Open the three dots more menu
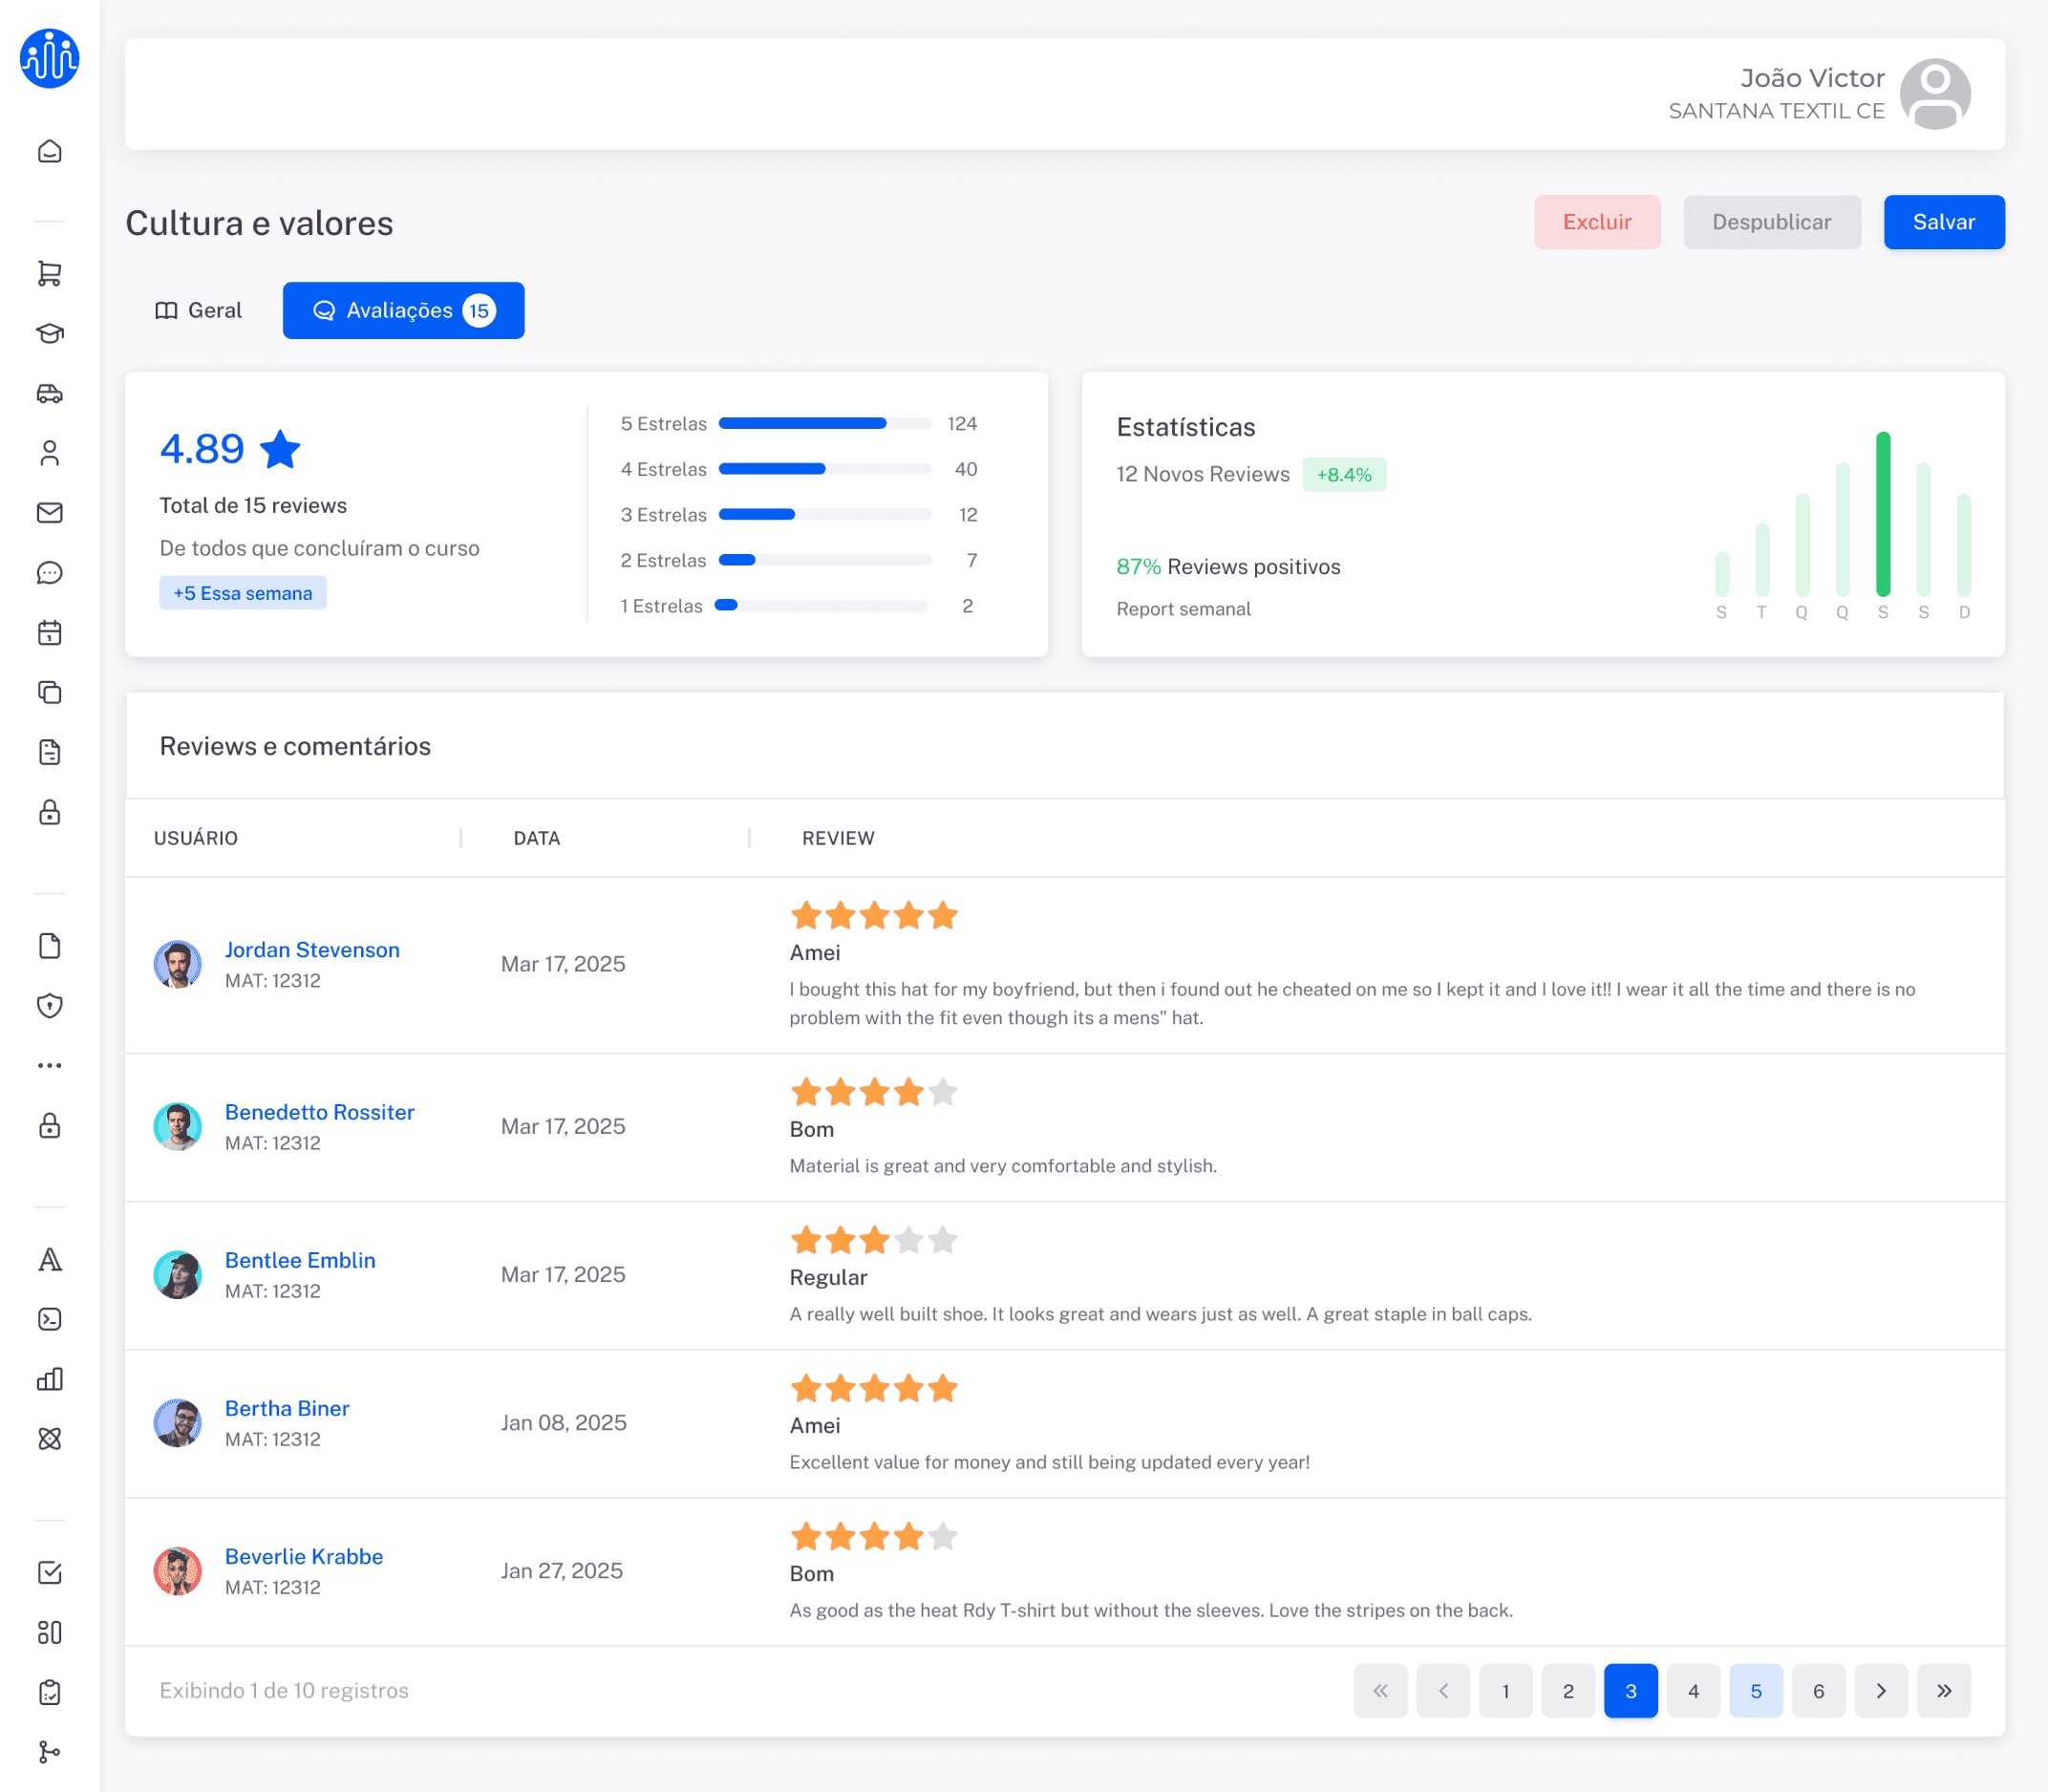This screenshot has height=1792, width=2048. (x=49, y=1066)
